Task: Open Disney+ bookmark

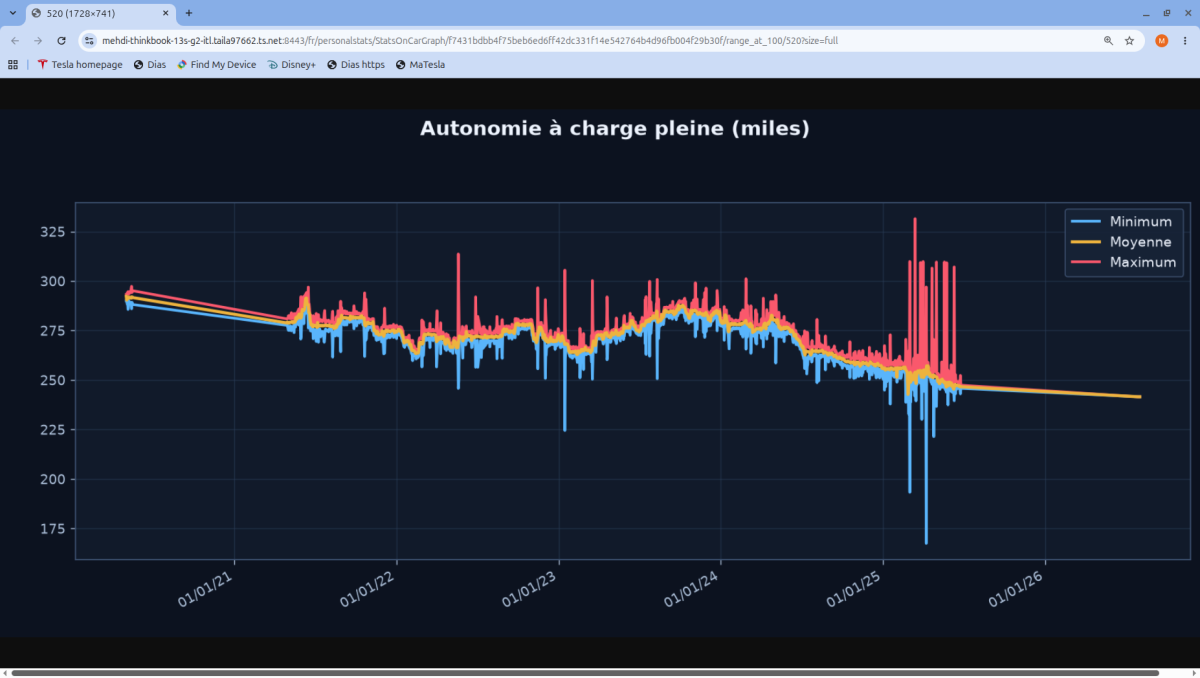Action: click(291, 64)
